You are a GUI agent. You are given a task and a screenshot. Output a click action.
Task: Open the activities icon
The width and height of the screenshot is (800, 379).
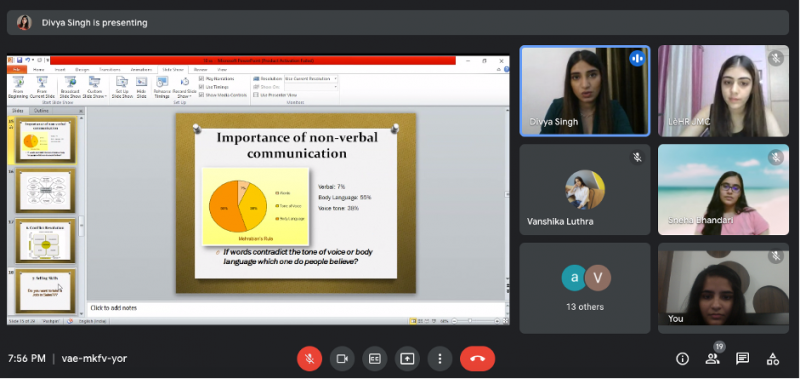point(773,359)
